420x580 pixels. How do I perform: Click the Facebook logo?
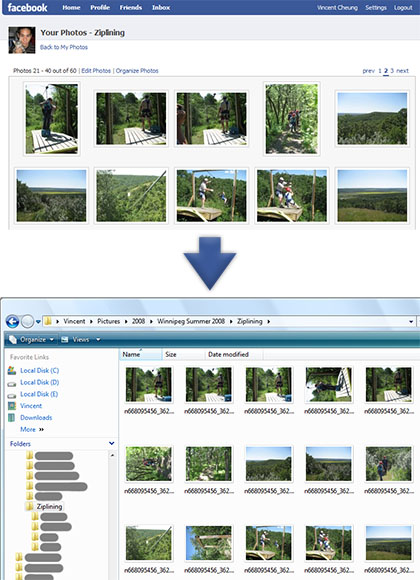pyautogui.click(x=27, y=7)
